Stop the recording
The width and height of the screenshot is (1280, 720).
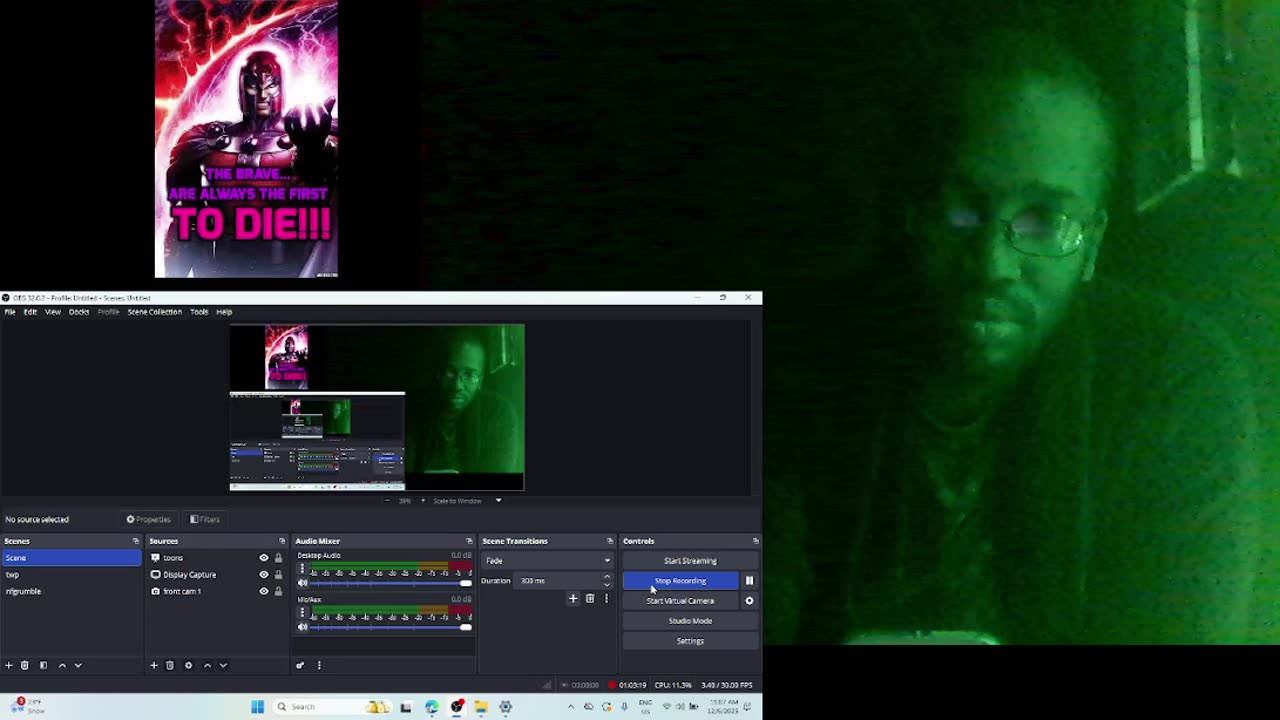[x=680, y=581]
